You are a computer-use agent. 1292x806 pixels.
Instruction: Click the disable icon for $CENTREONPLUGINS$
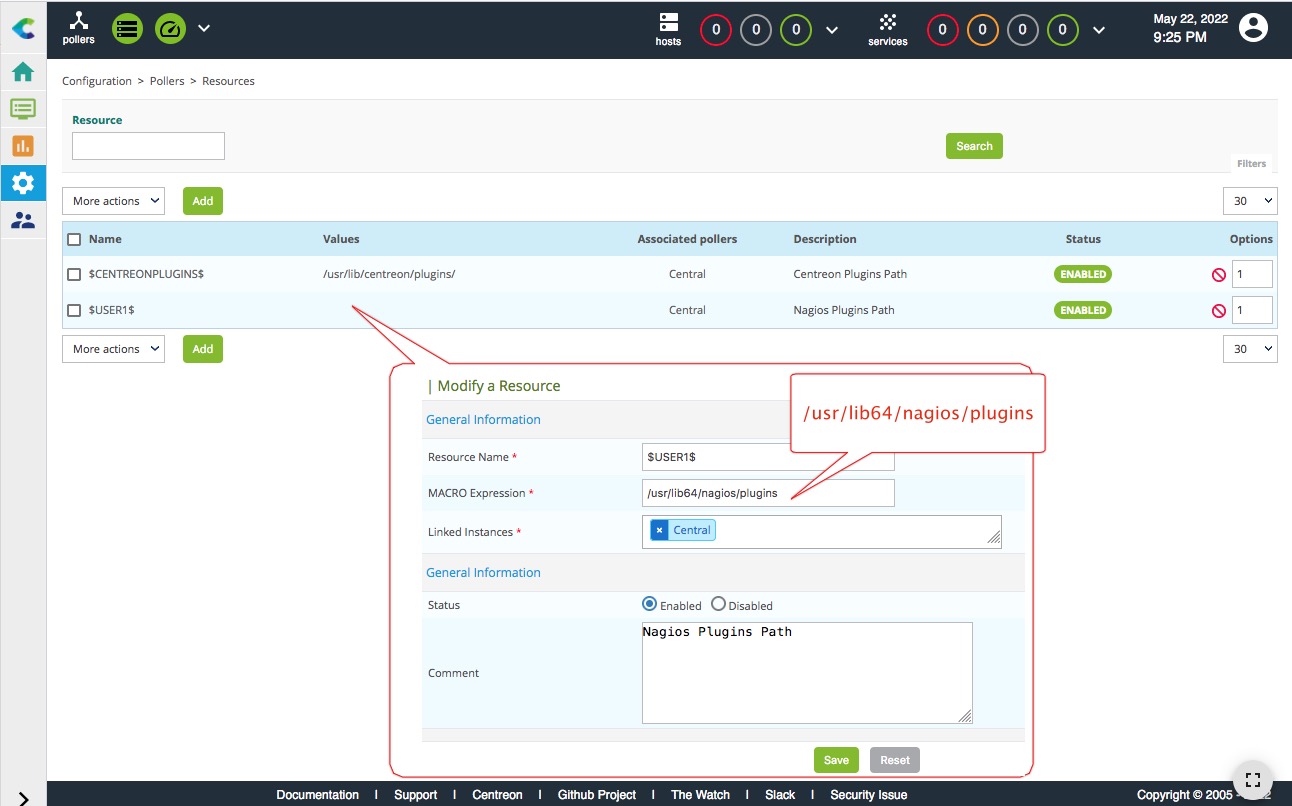[1218, 274]
